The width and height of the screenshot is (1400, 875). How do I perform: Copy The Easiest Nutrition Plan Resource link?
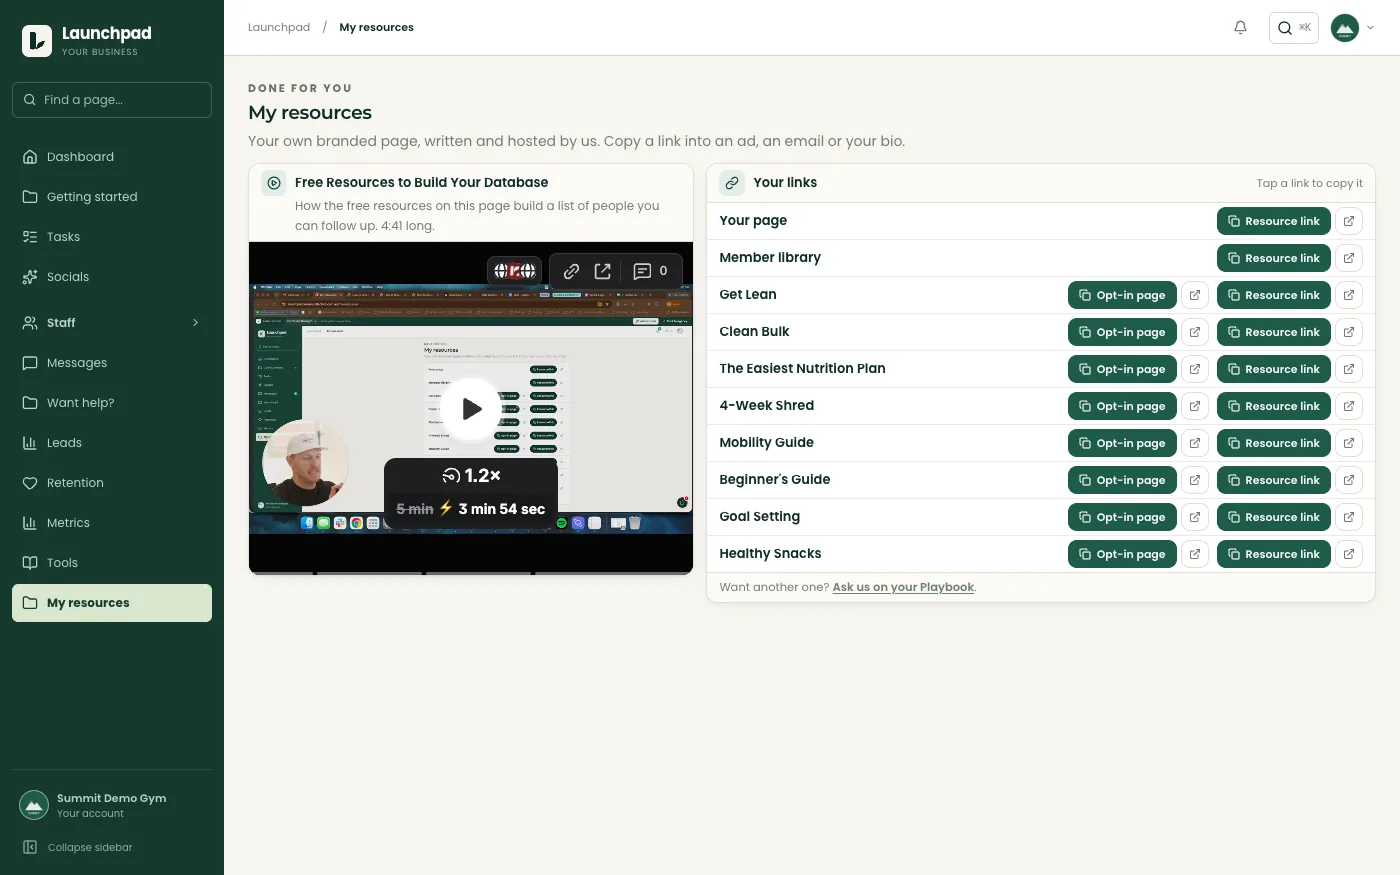tap(1274, 369)
